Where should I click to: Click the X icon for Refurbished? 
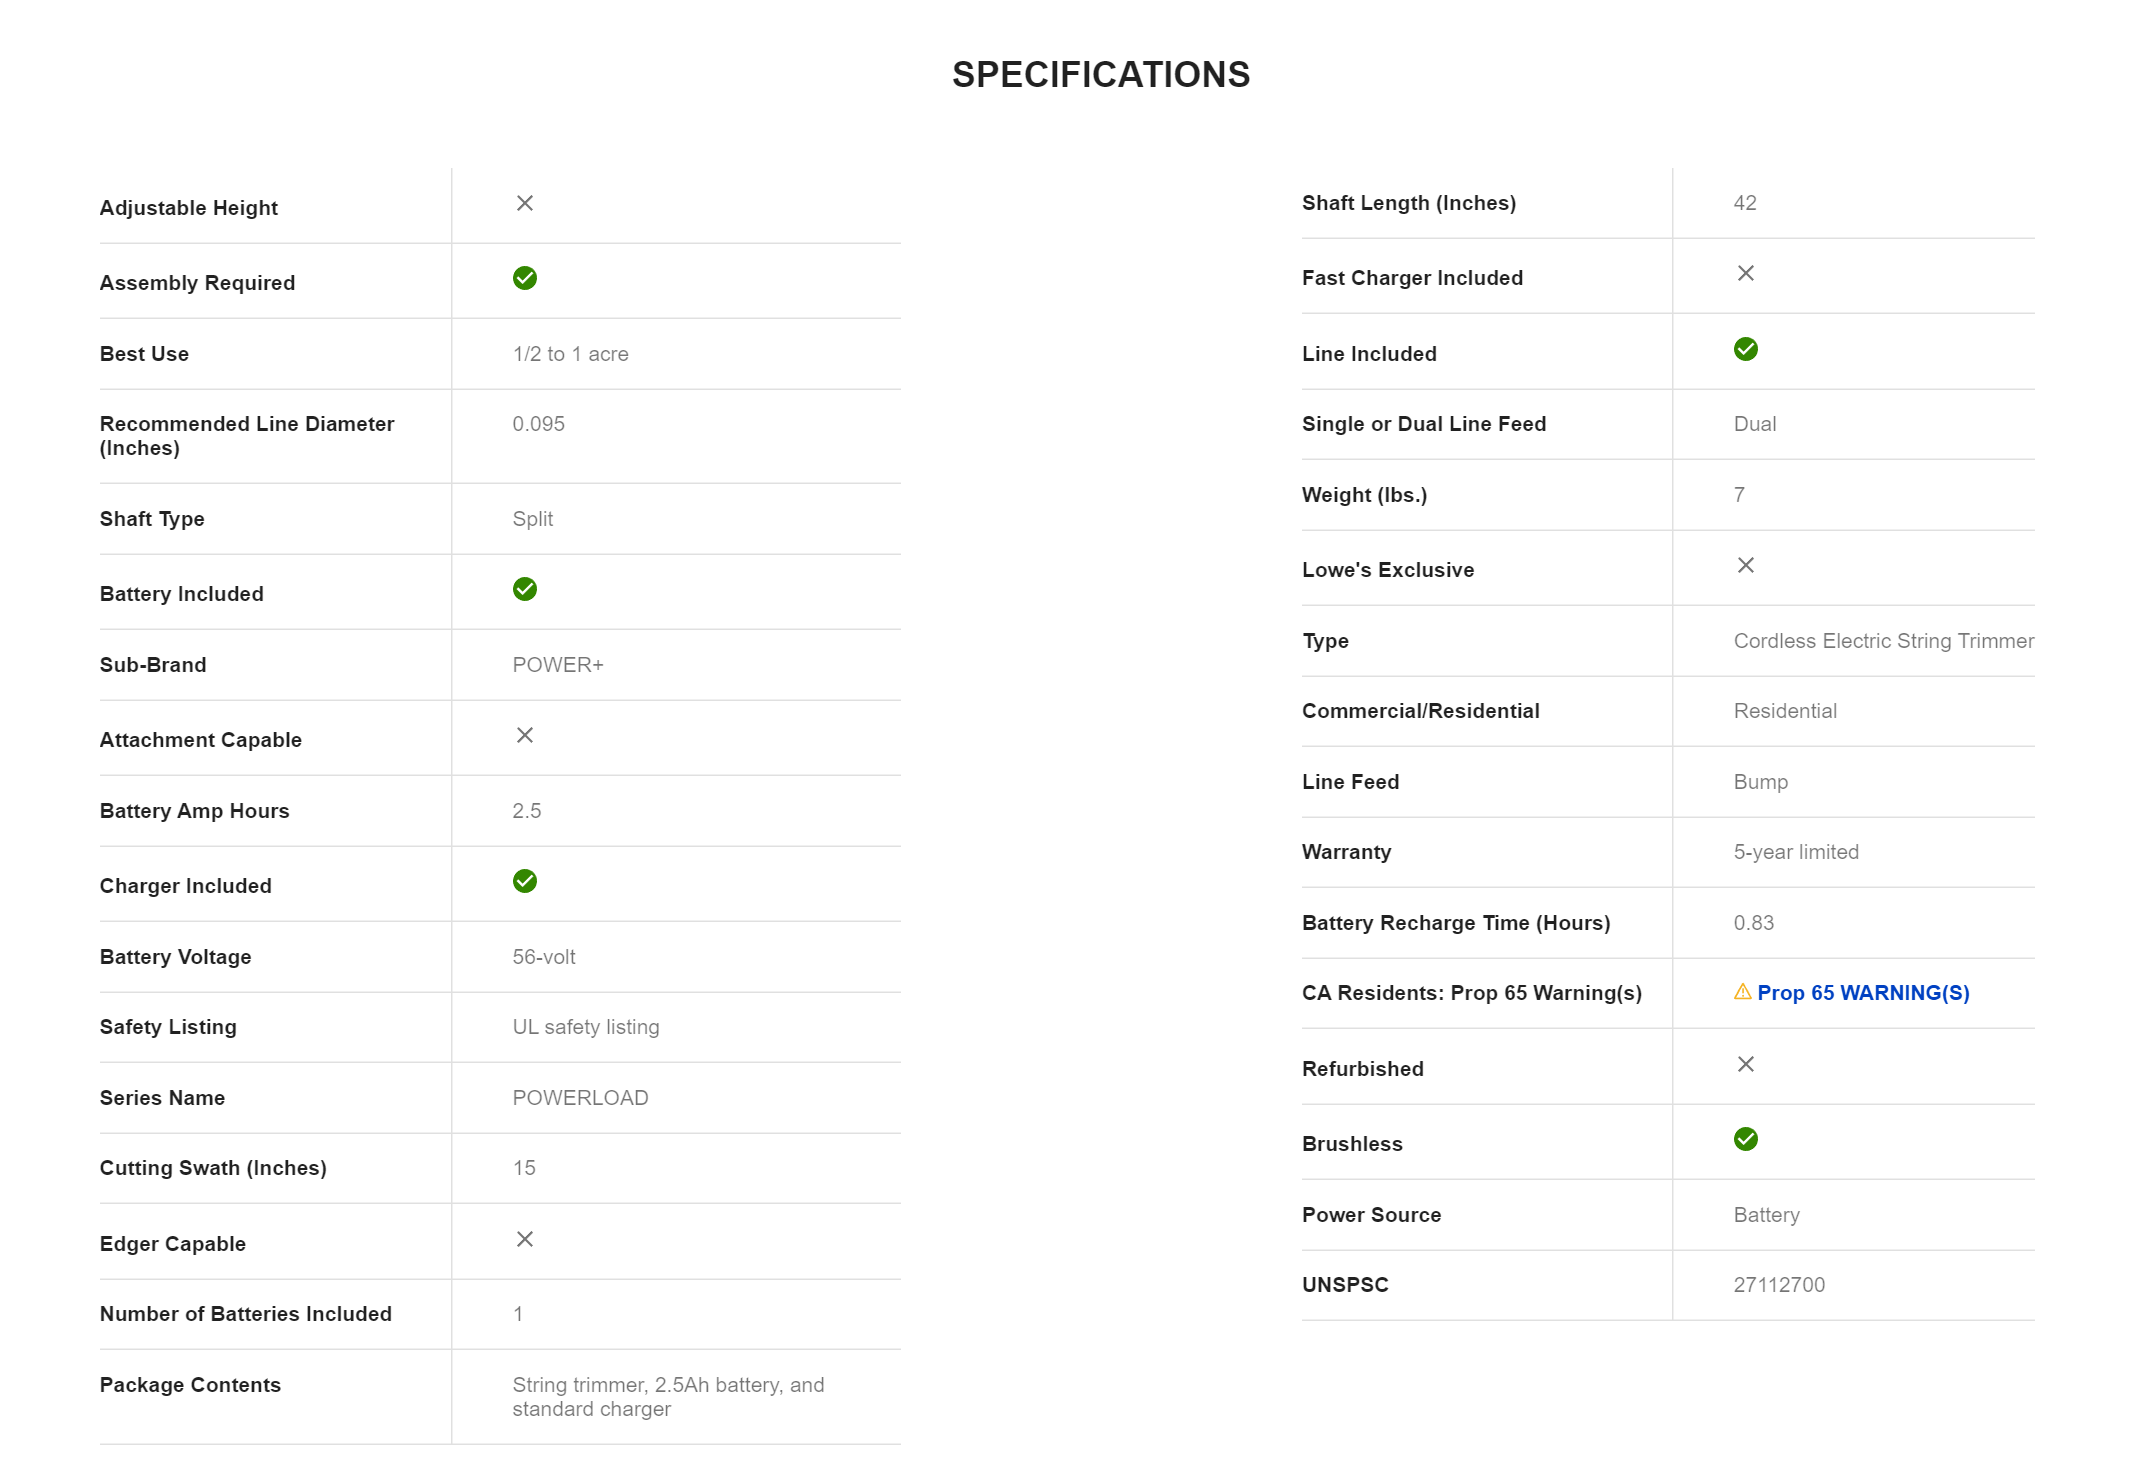tap(1745, 1064)
